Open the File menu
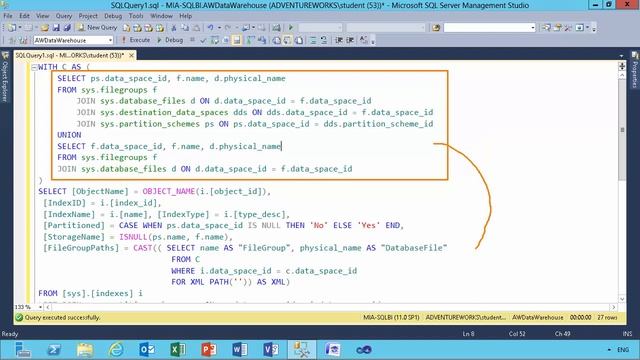The height and width of the screenshot is (360, 640). pyautogui.click(x=8, y=16)
